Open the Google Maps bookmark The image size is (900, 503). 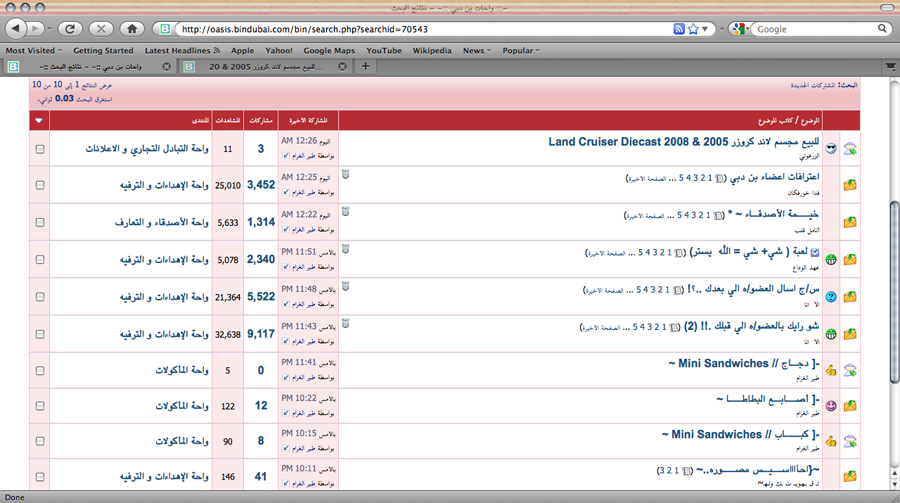[330, 50]
